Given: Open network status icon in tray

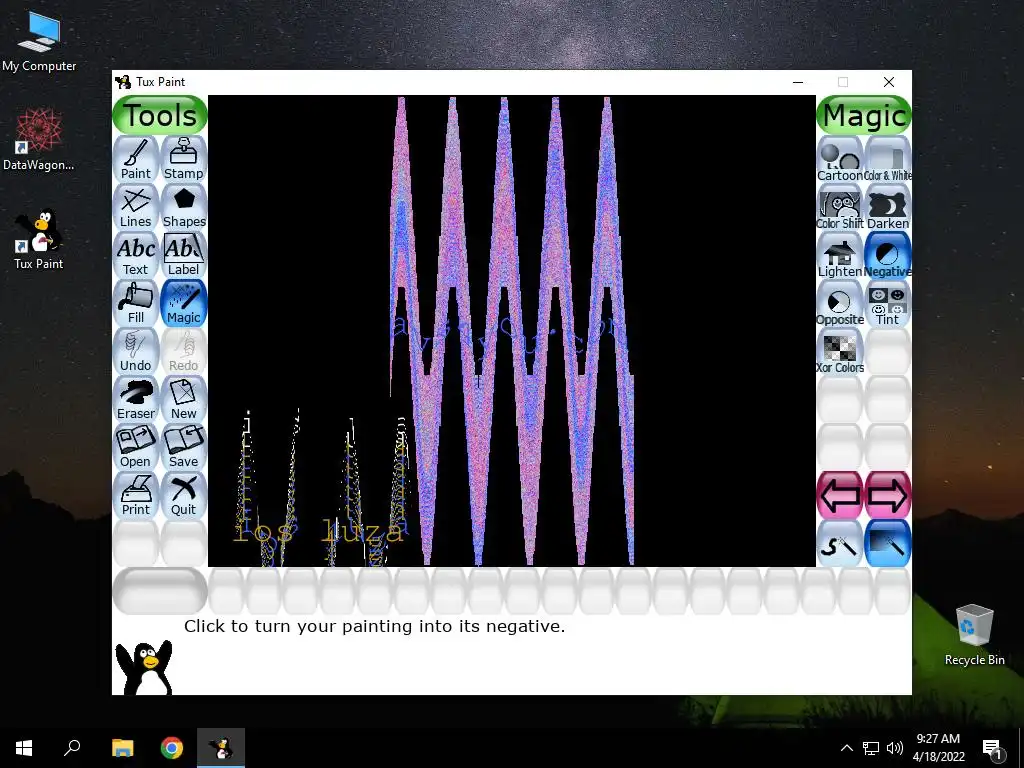Looking at the screenshot, I should coord(871,748).
